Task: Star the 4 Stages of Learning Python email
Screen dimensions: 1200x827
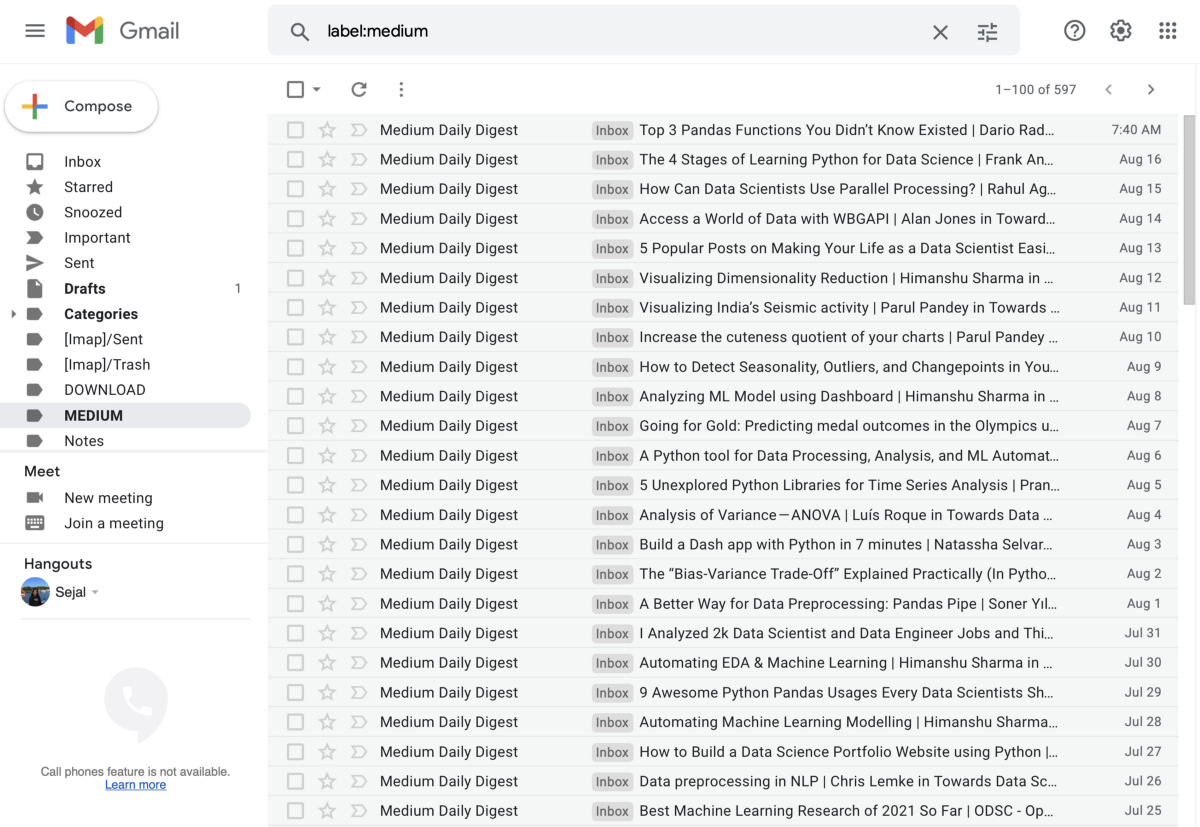Action: (327, 159)
